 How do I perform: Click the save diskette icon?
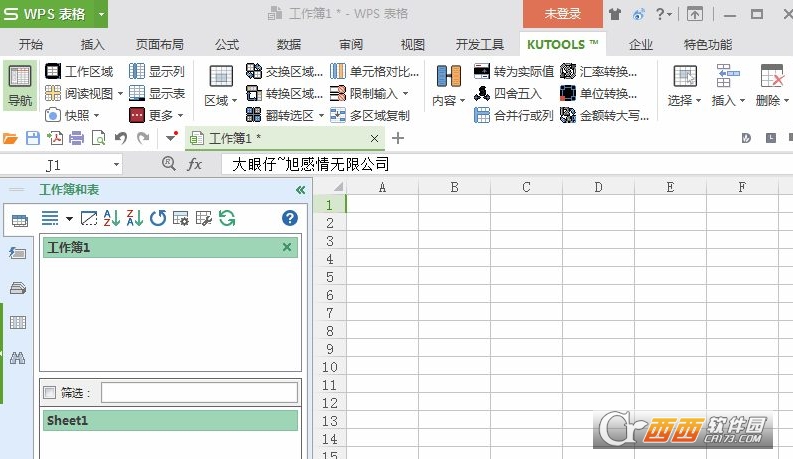pyautogui.click(x=32, y=138)
